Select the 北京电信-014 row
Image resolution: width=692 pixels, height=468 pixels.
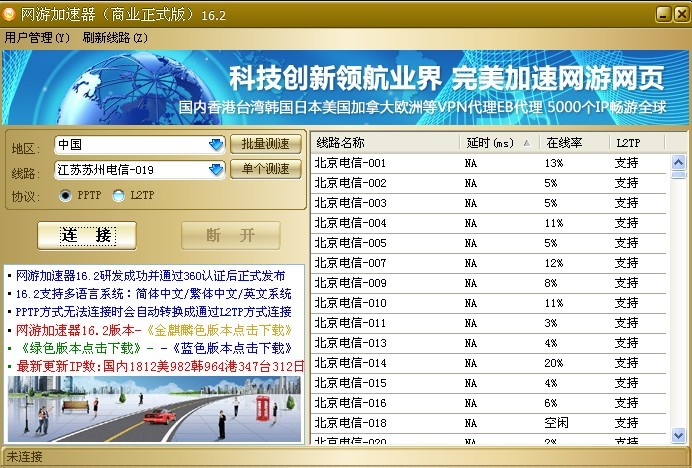click(489, 363)
